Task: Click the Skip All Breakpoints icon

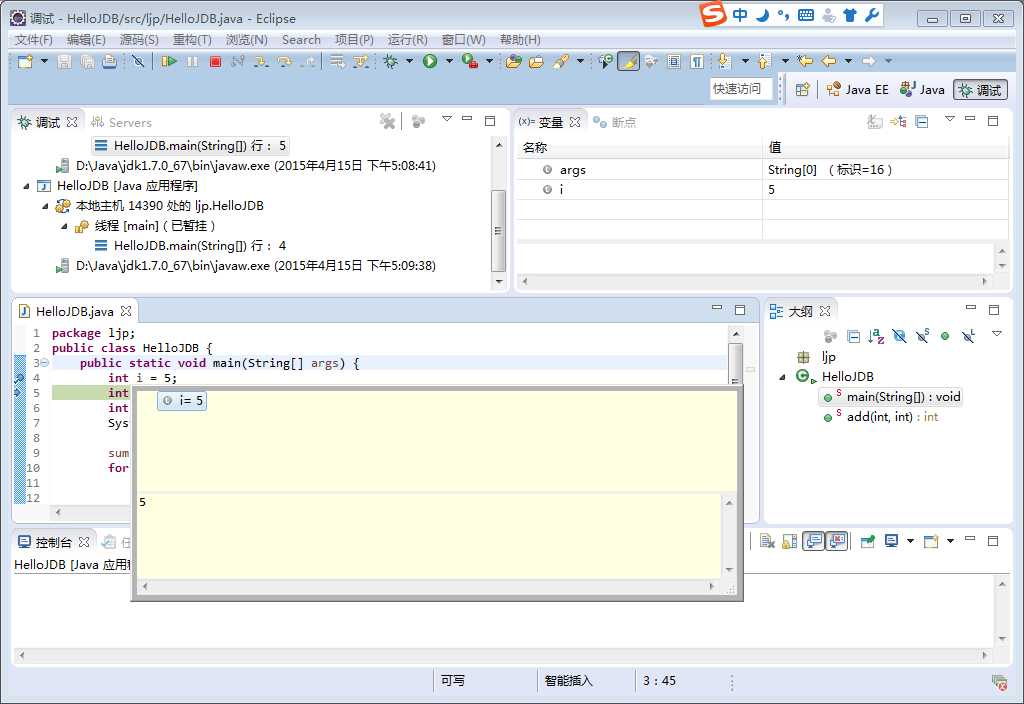Action: click(138, 61)
